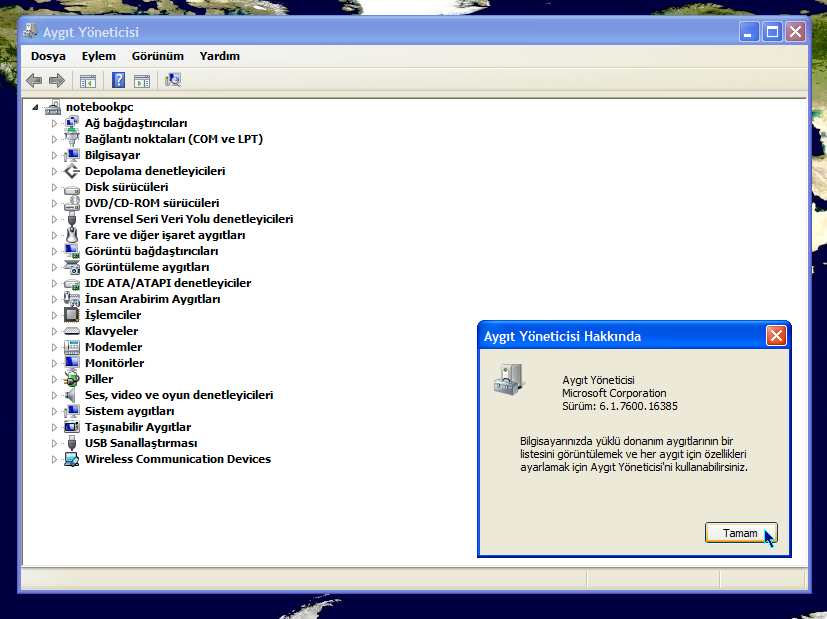Click the notebookpc computer icon
827x619 pixels.
point(53,108)
